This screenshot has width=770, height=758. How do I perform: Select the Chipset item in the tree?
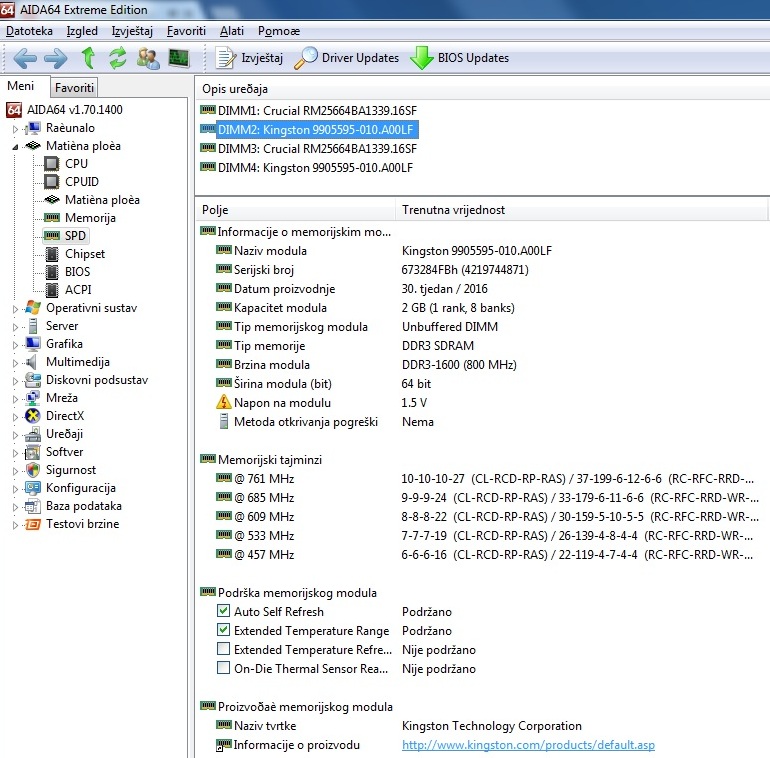tap(85, 254)
